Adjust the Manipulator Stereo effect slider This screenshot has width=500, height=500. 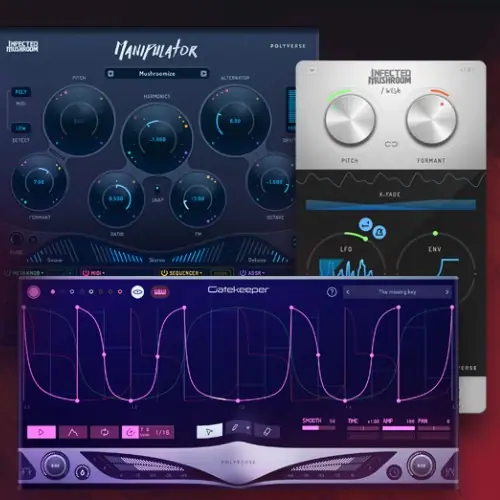click(157, 253)
